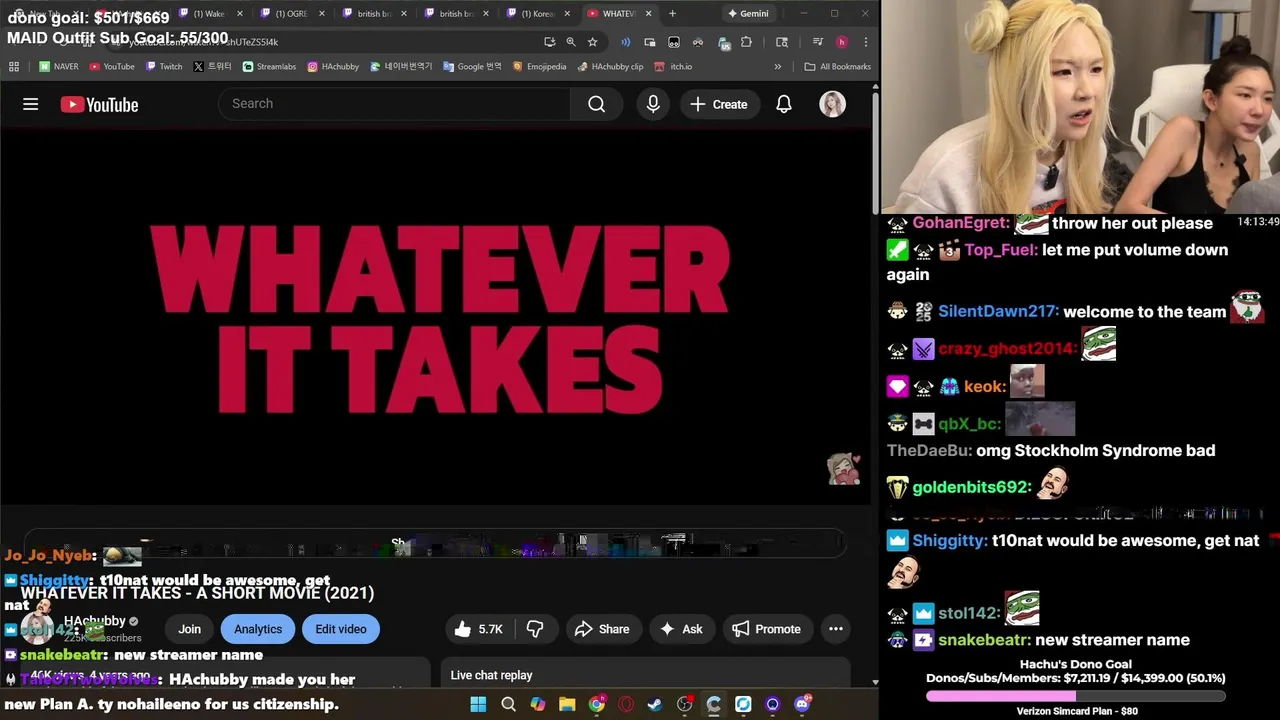
Task: Open the Opera browser from the taskbar
Action: click(x=626, y=704)
